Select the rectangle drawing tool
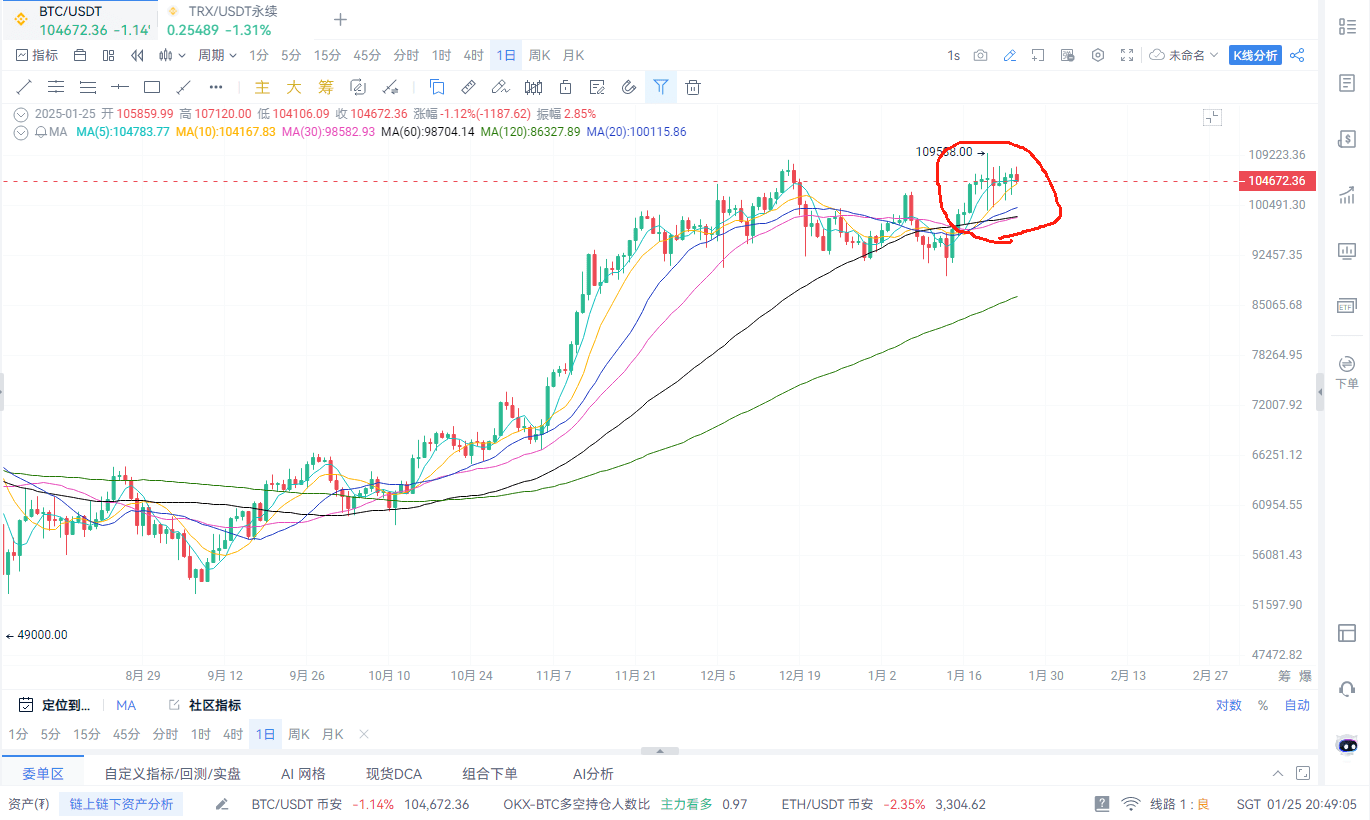Screen dimensions: 1370x820 click(152, 87)
